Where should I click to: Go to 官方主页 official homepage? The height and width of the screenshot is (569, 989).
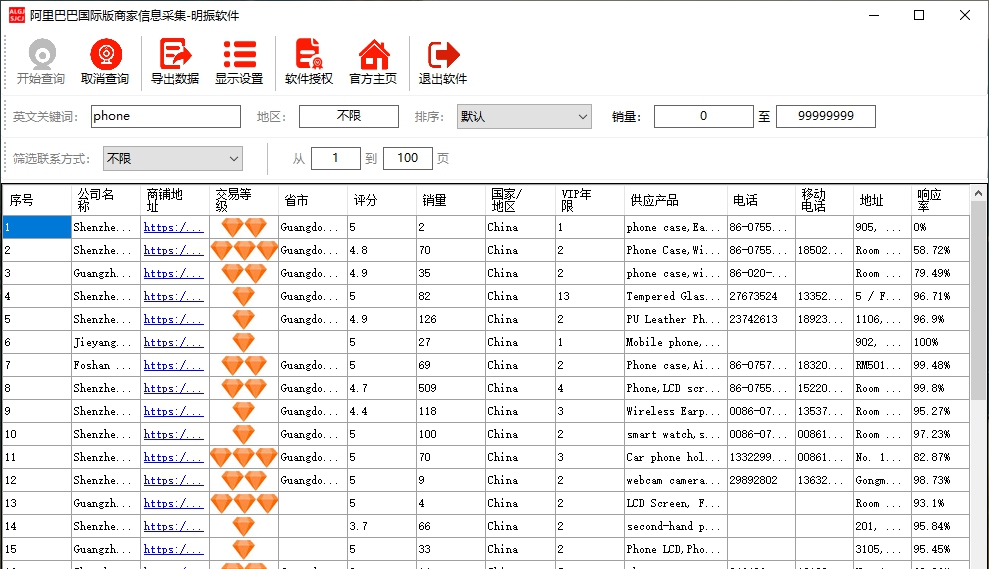(373, 62)
